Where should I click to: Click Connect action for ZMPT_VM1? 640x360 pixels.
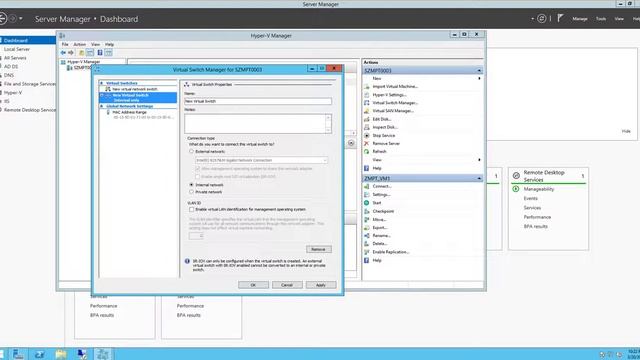coord(382,186)
